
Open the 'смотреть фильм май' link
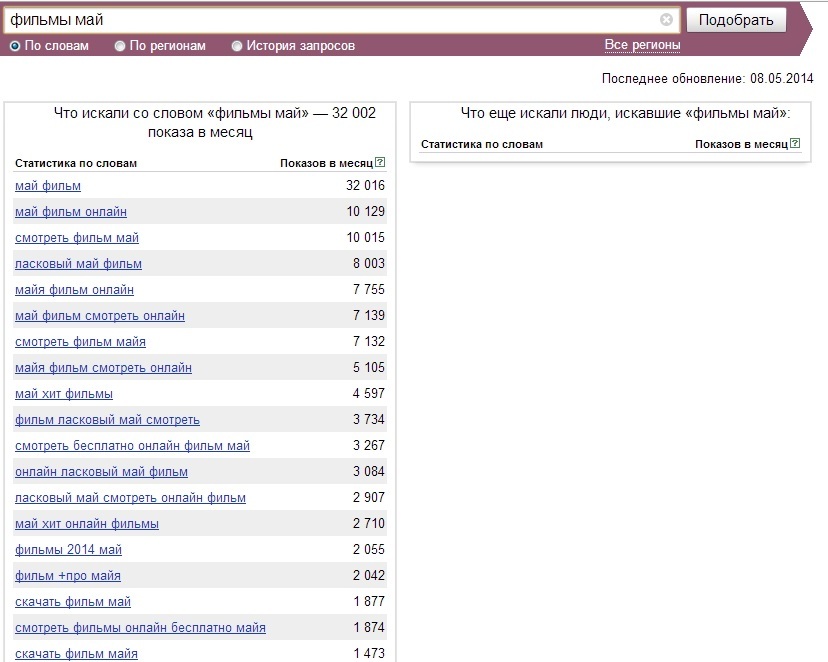tap(77, 238)
